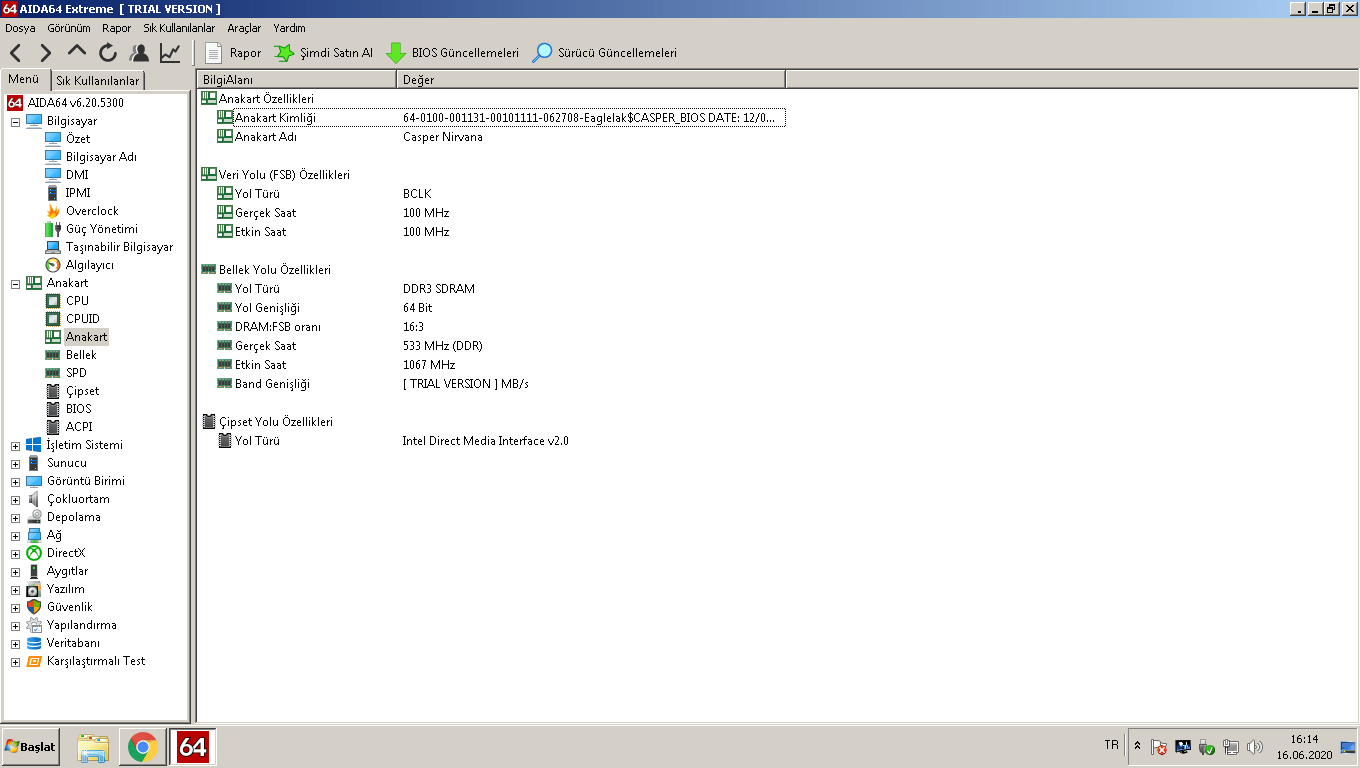Select the Anakart Kimliği row
Viewport: 1360px width, 768px height.
pos(501,118)
